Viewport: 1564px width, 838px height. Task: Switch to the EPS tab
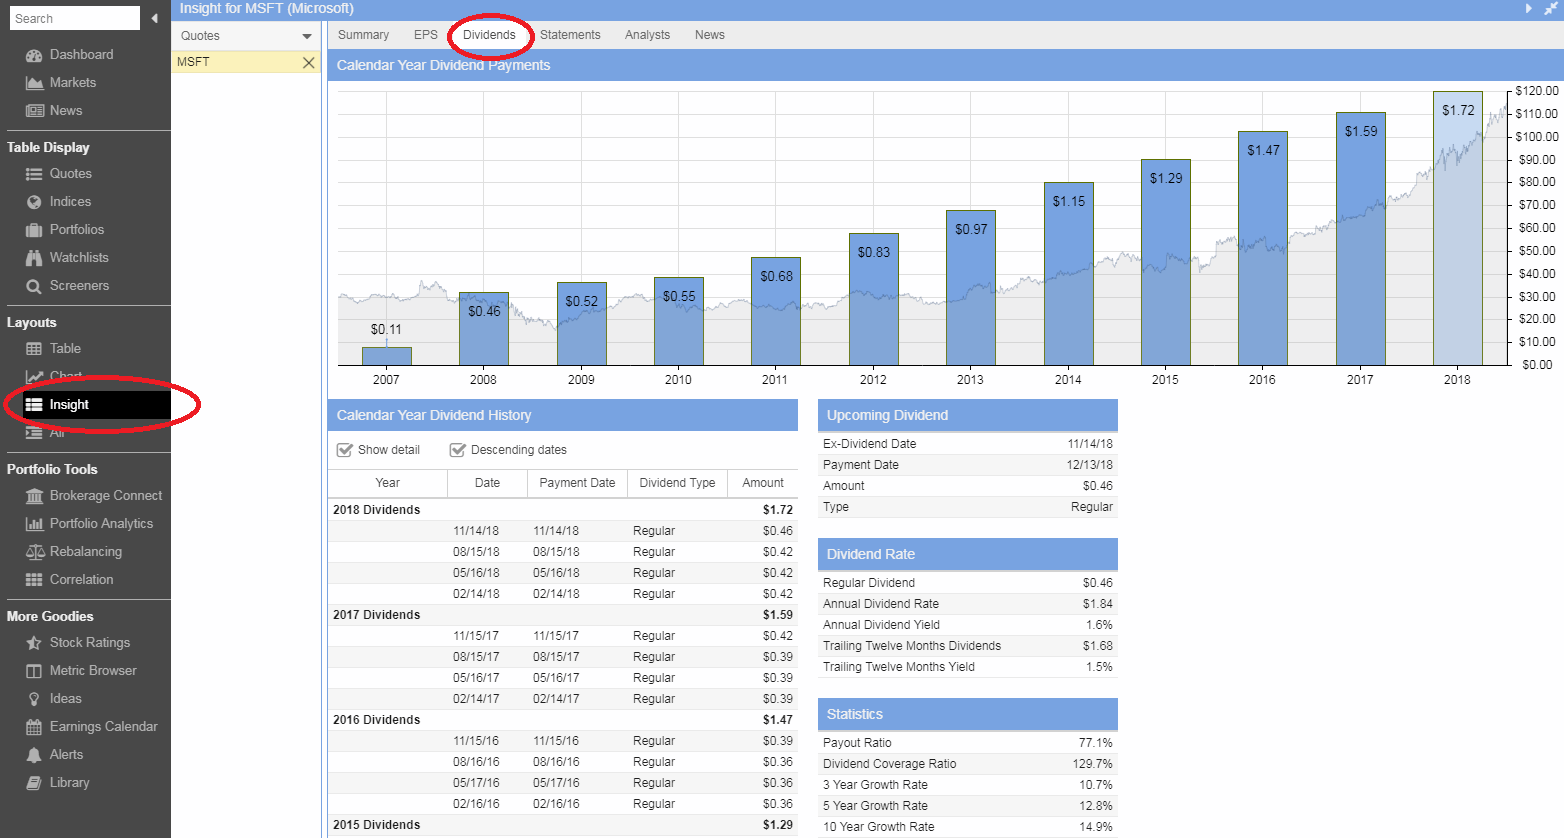pyautogui.click(x=426, y=35)
